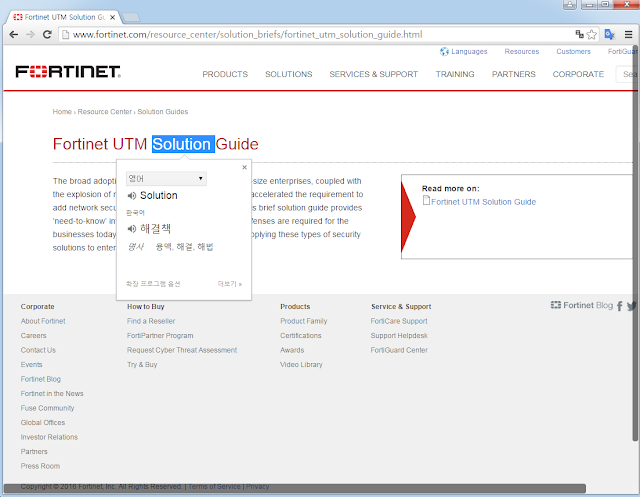Open the CORPORATE menu
The height and width of the screenshot is (497, 640).
(x=578, y=74)
